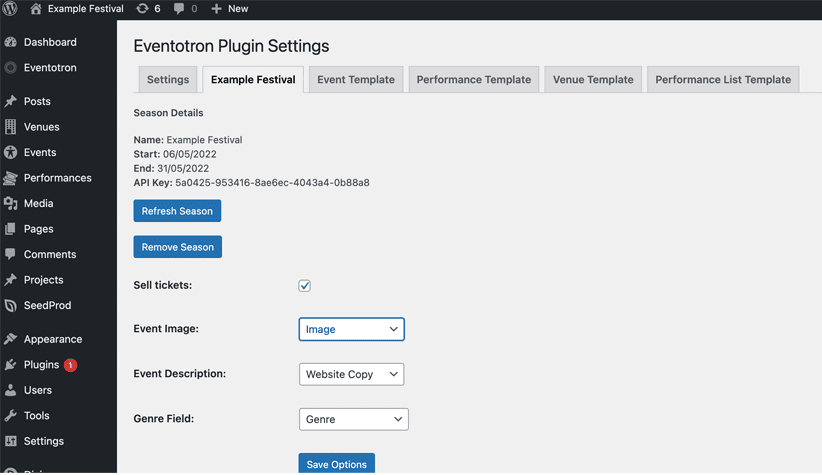Click the End date 31/05/2022
The height and width of the screenshot is (475, 822).
183,168
